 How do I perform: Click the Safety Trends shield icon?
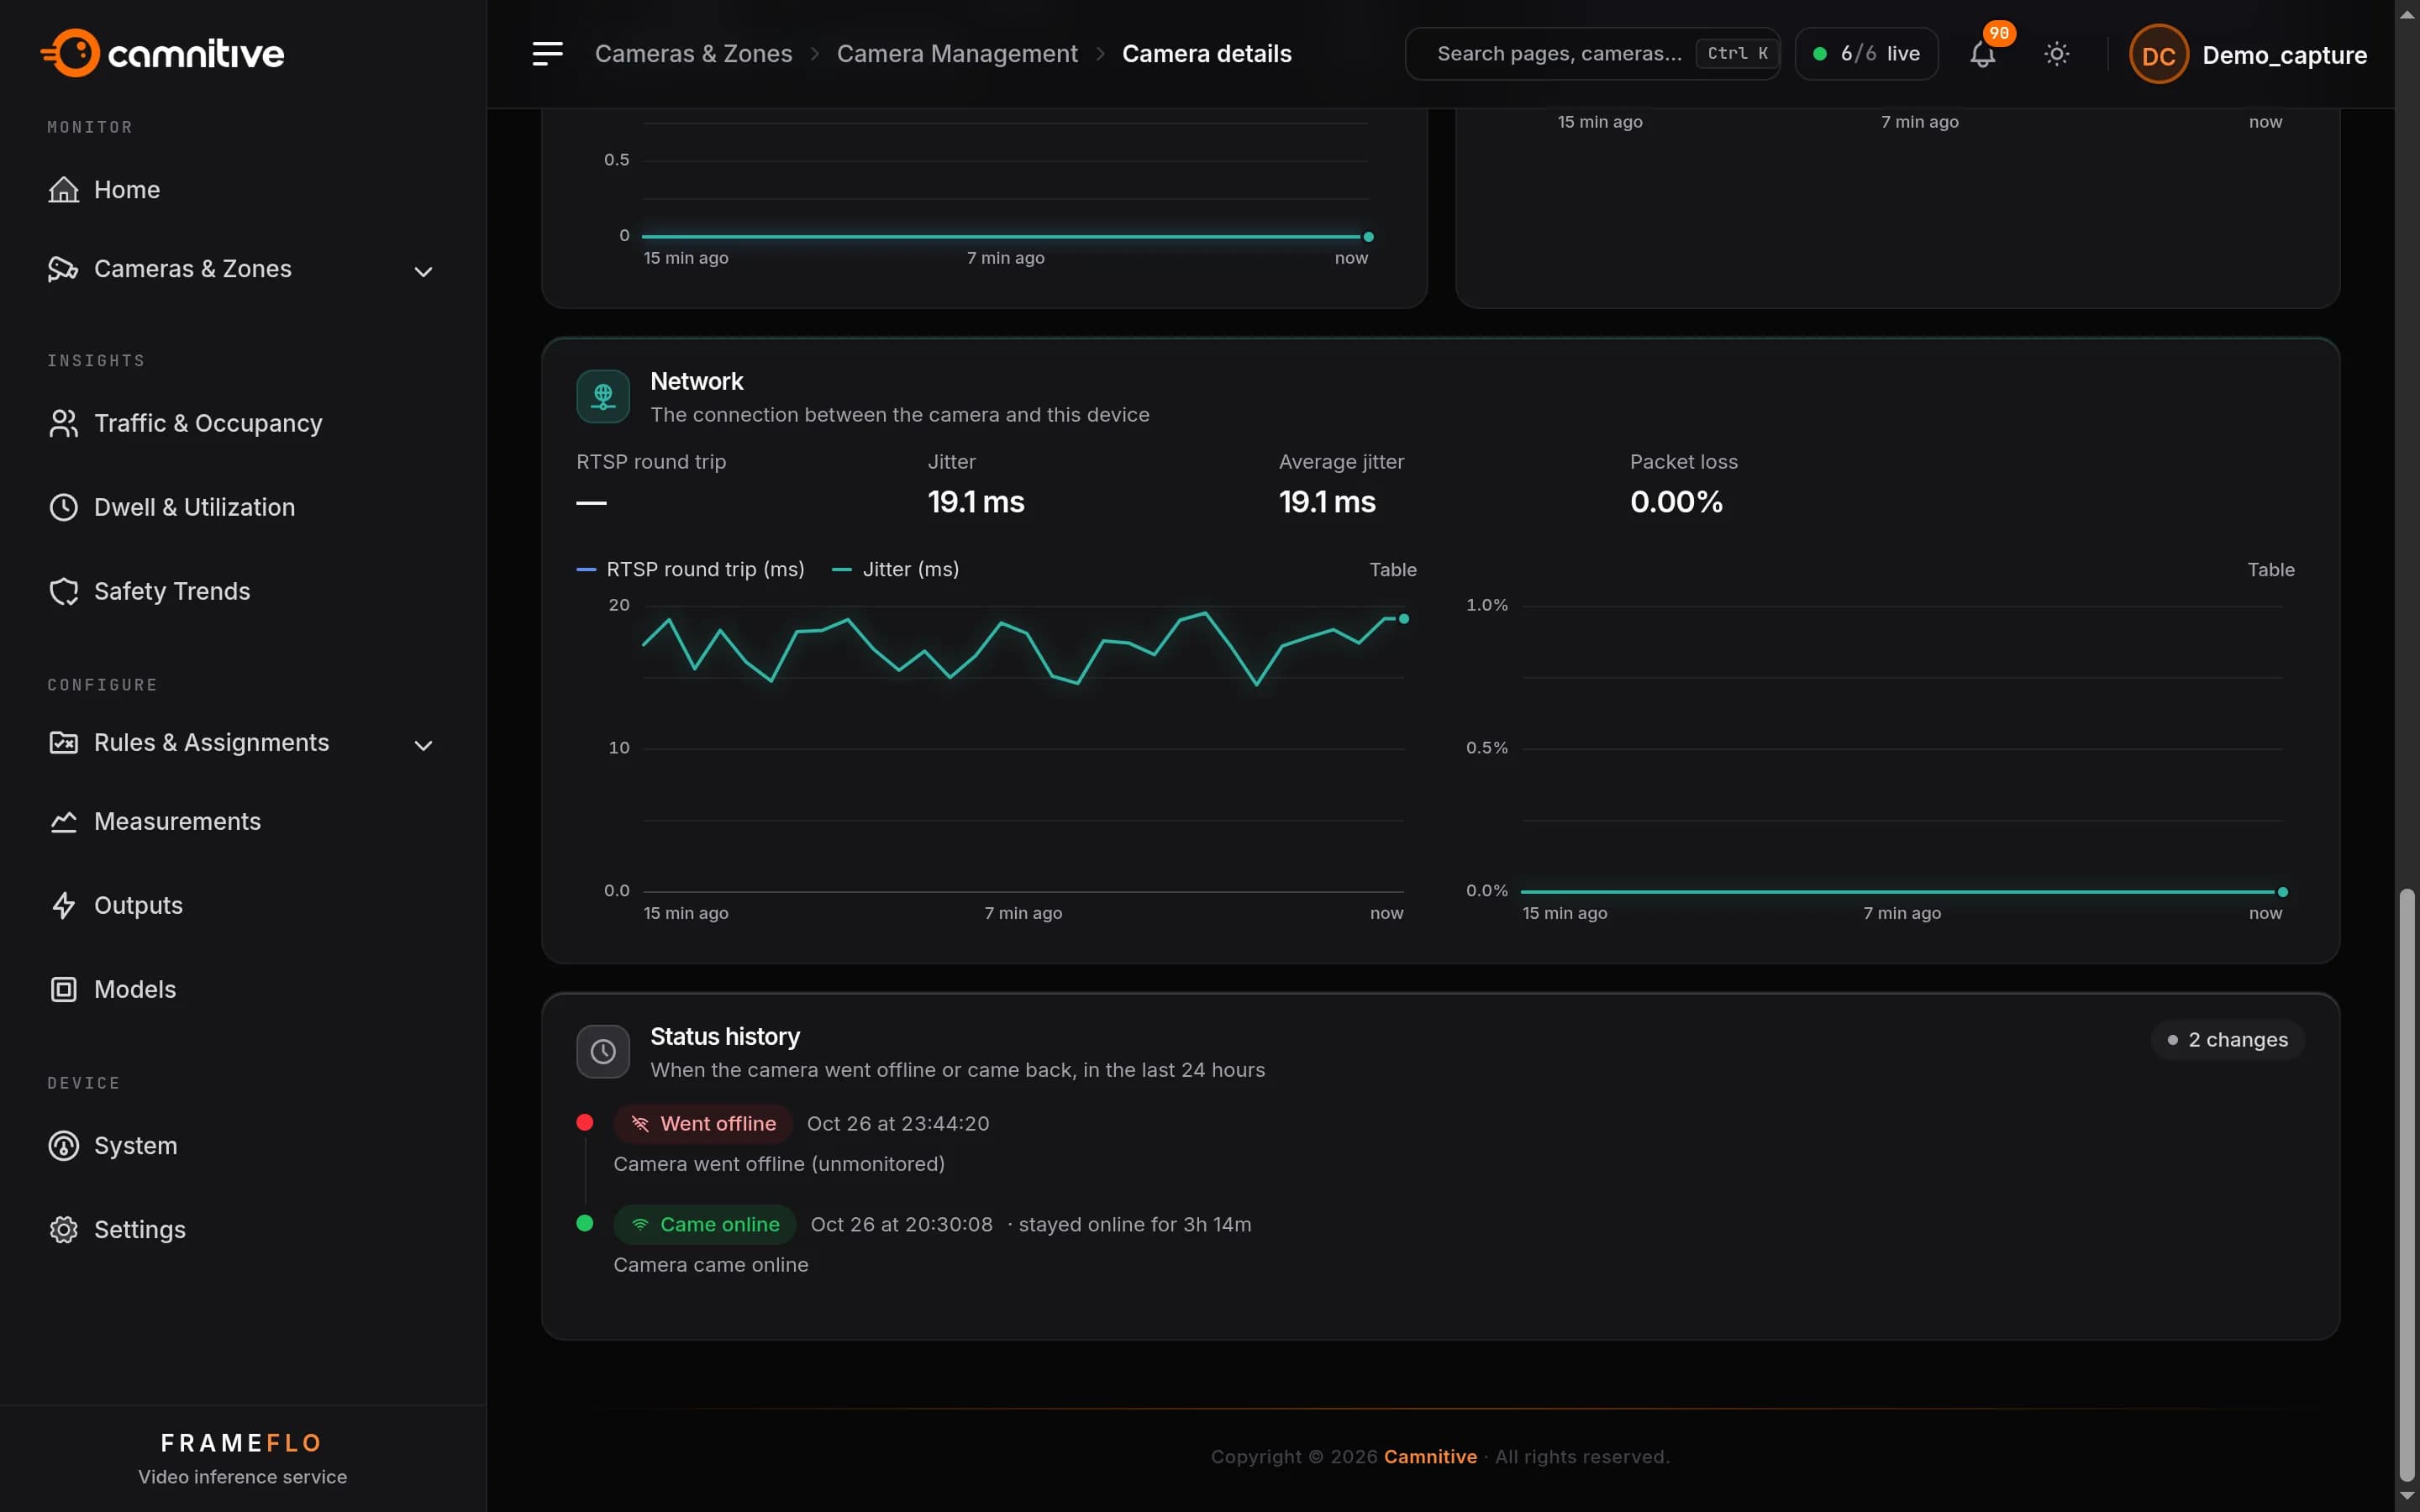64,591
